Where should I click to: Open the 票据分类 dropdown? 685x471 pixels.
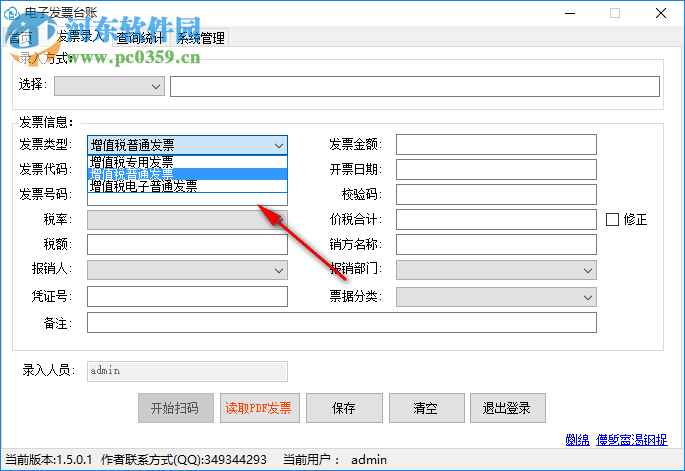click(496, 297)
